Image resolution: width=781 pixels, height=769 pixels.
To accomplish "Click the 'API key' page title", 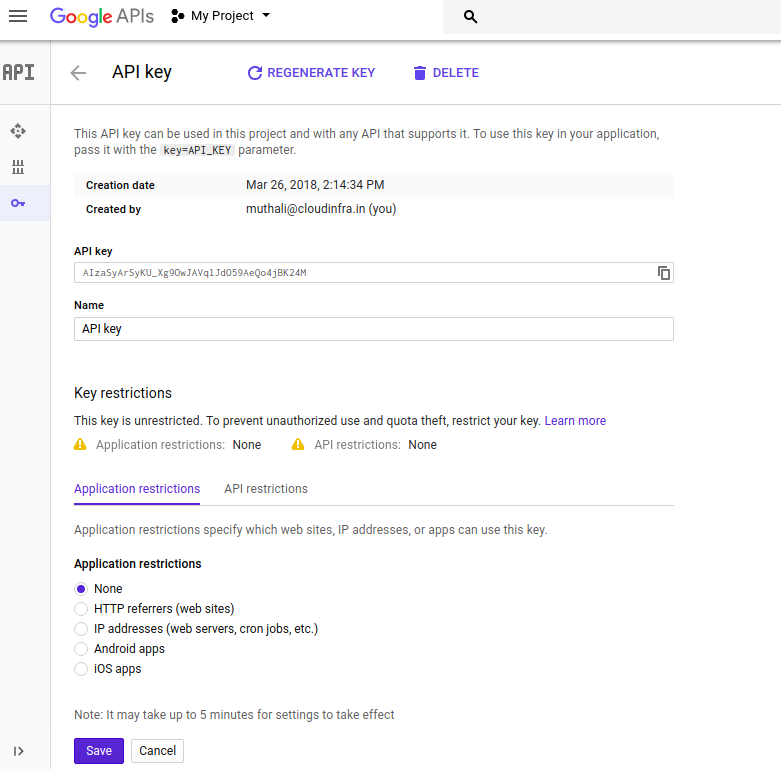I will [x=142, y=72].
